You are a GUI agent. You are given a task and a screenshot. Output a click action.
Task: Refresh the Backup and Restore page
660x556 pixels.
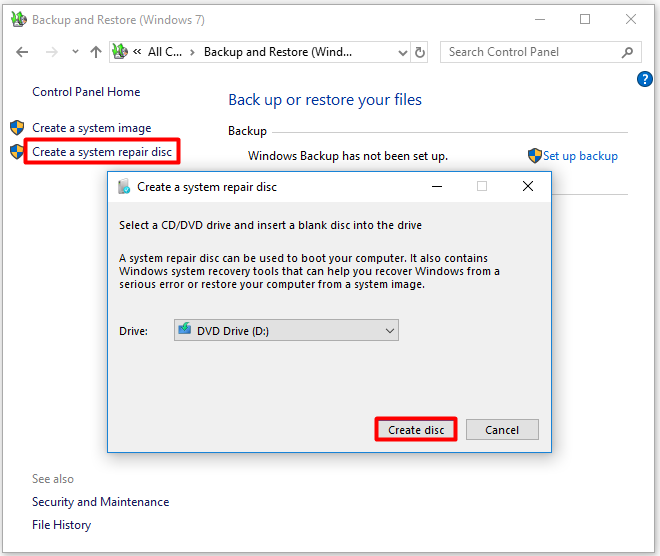420,52
